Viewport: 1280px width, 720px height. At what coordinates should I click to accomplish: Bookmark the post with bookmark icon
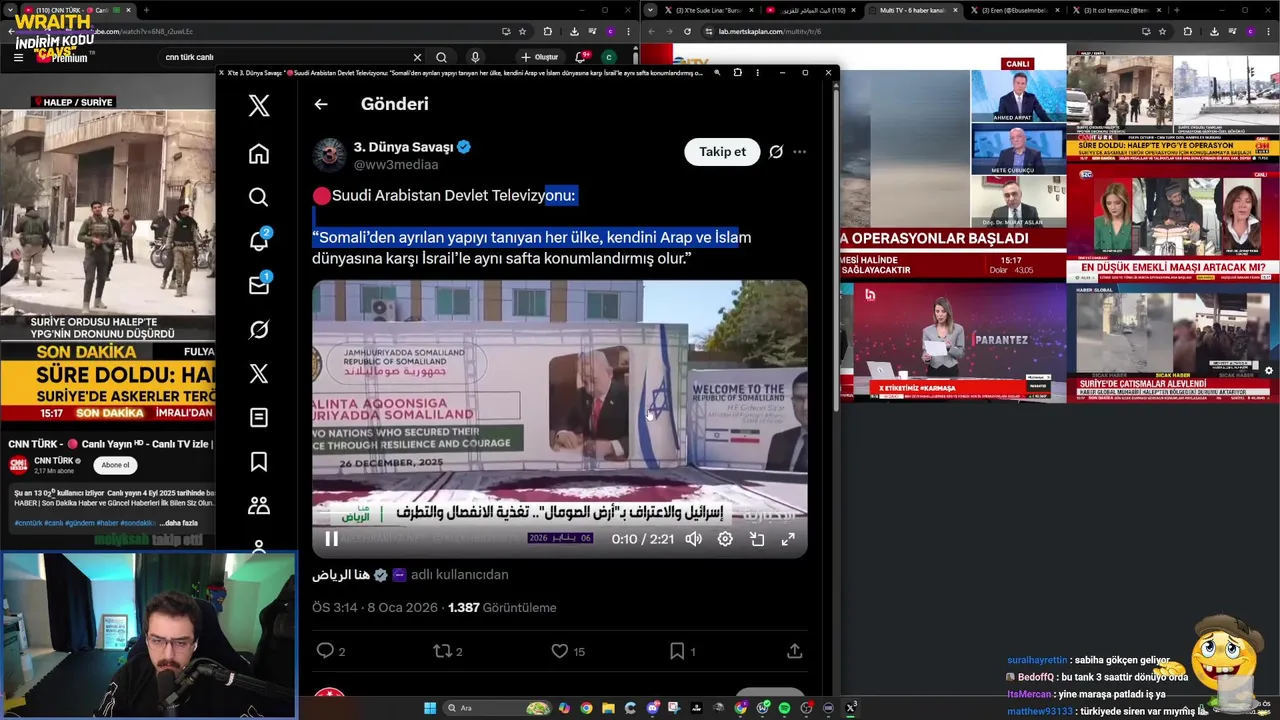(x=677, y=651)
